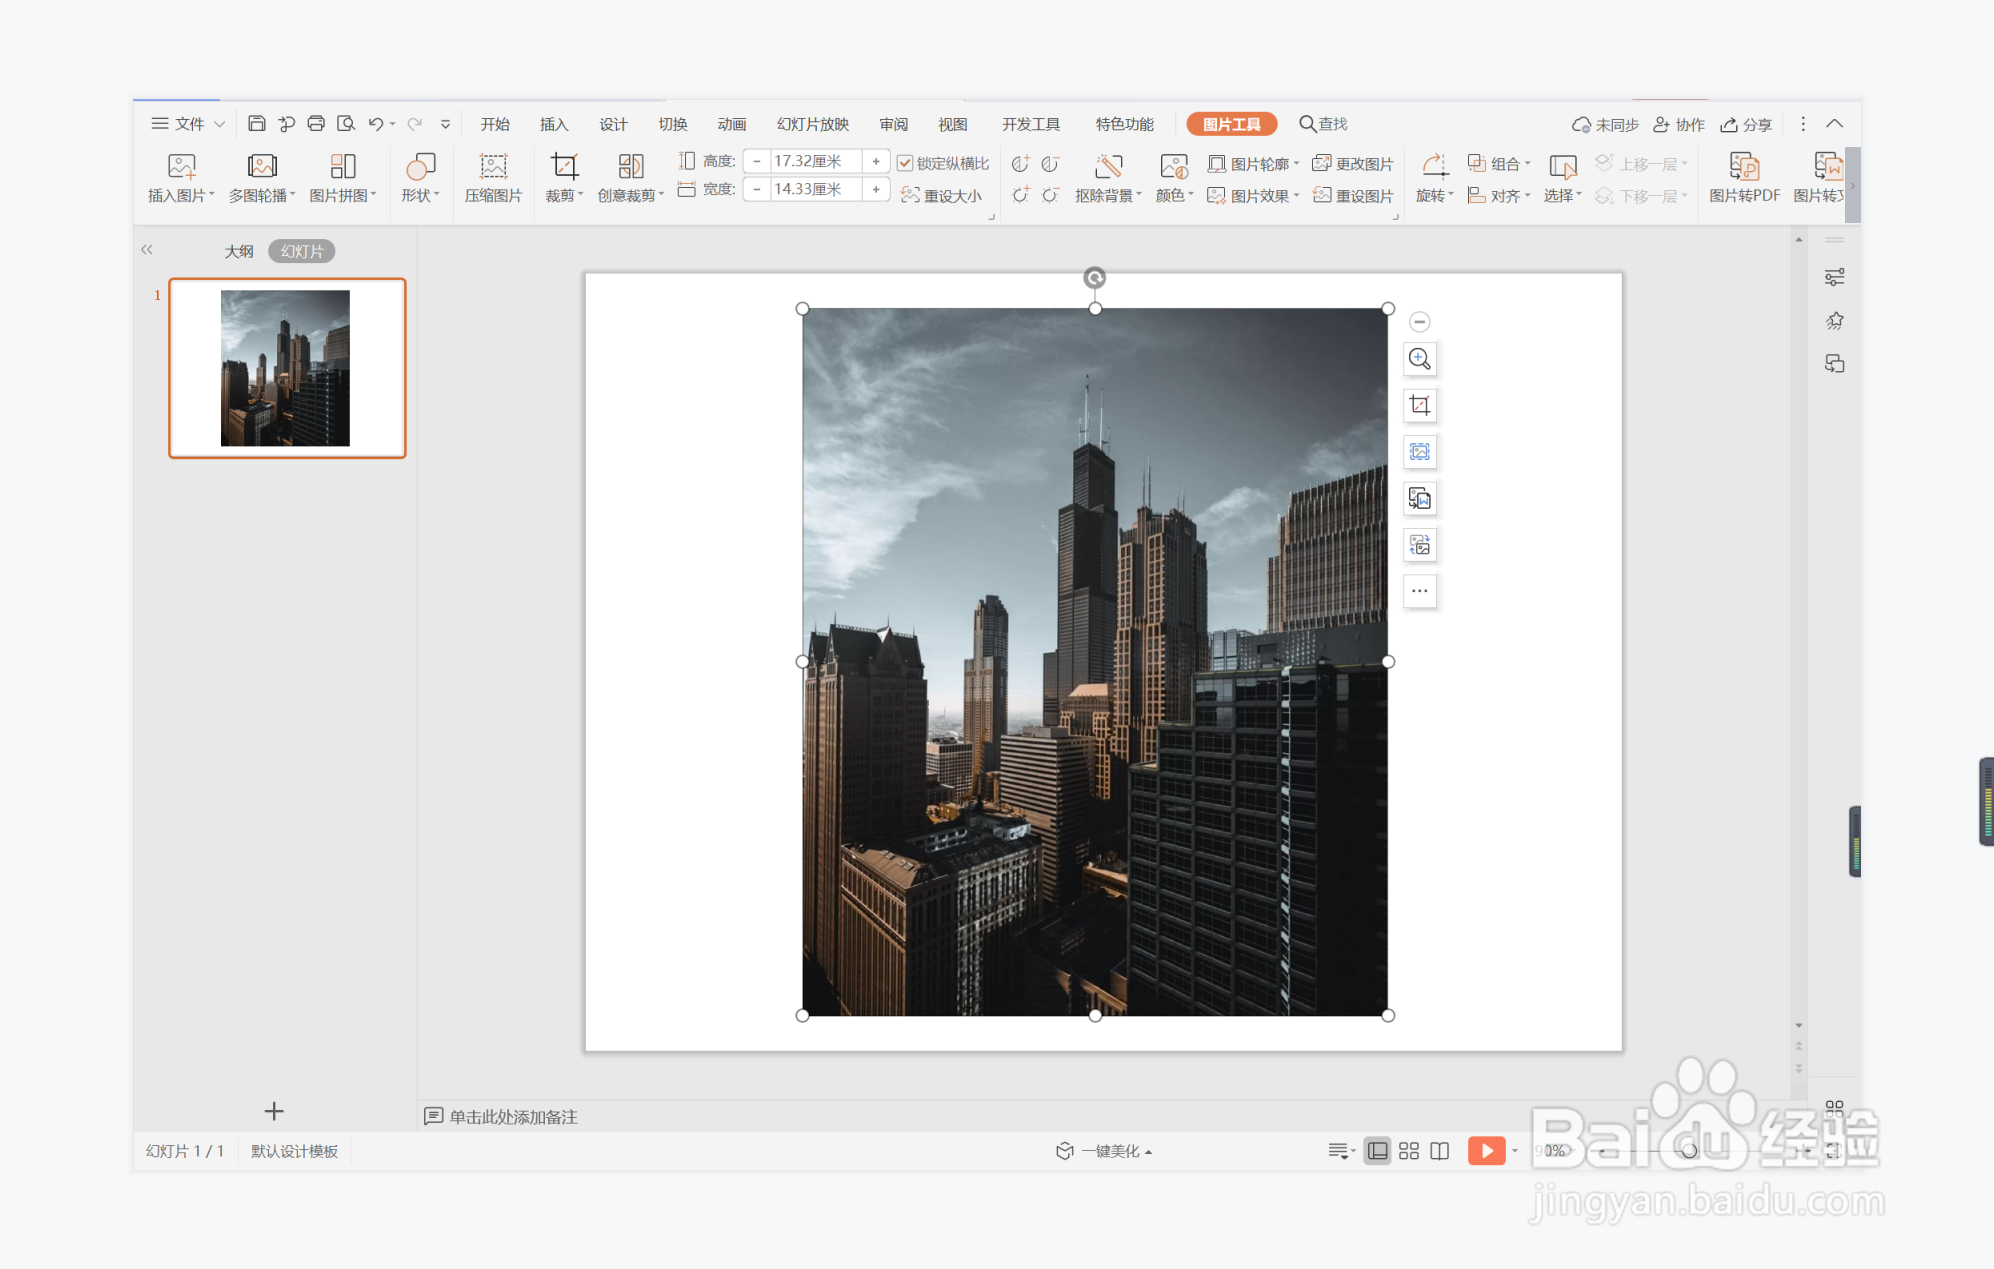The height and width of the screenshot is (1269, 1994).
Task: Open the File (文件) menu dropdown
Action: coord(188,124)
